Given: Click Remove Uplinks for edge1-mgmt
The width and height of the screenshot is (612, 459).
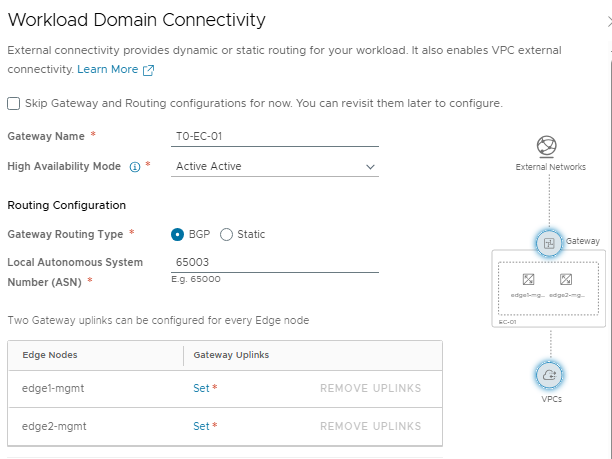Looking at the screenshot, I should (x=371, y=388).
